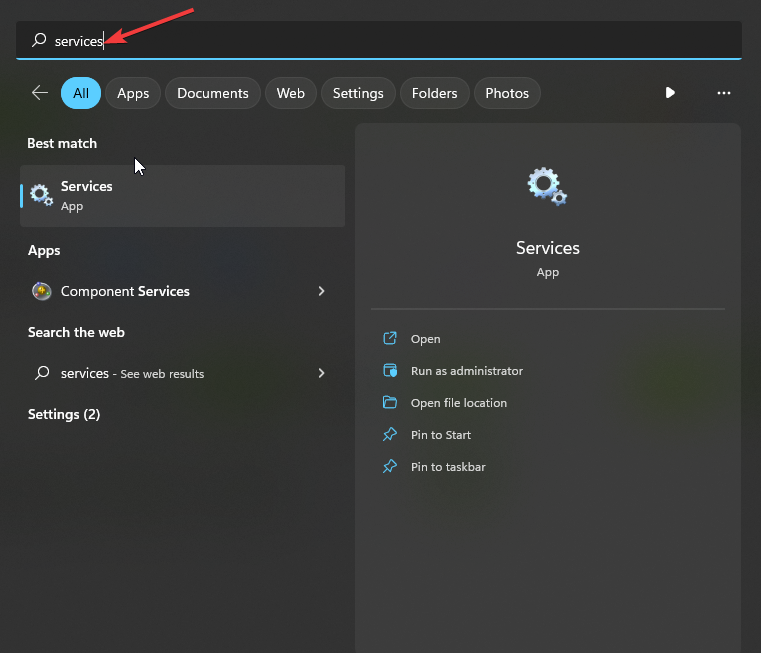Click the 'Best match' heading
The width and height of the screenshot is (761, 653).
click(x=62, y=143)
